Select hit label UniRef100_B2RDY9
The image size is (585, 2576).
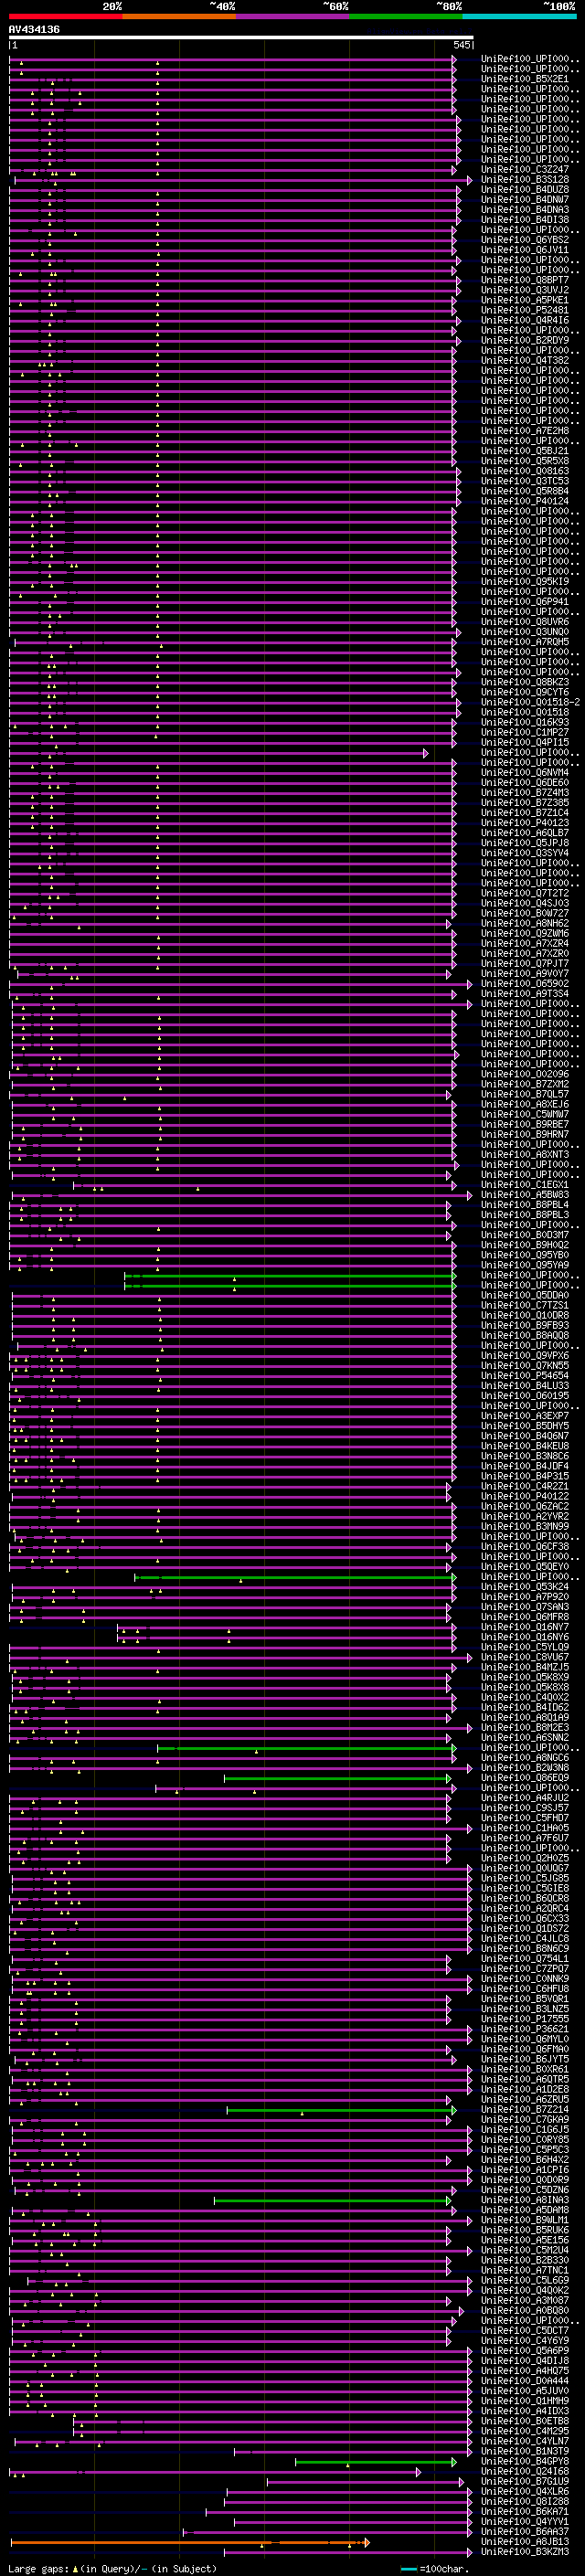pos(524,341)
